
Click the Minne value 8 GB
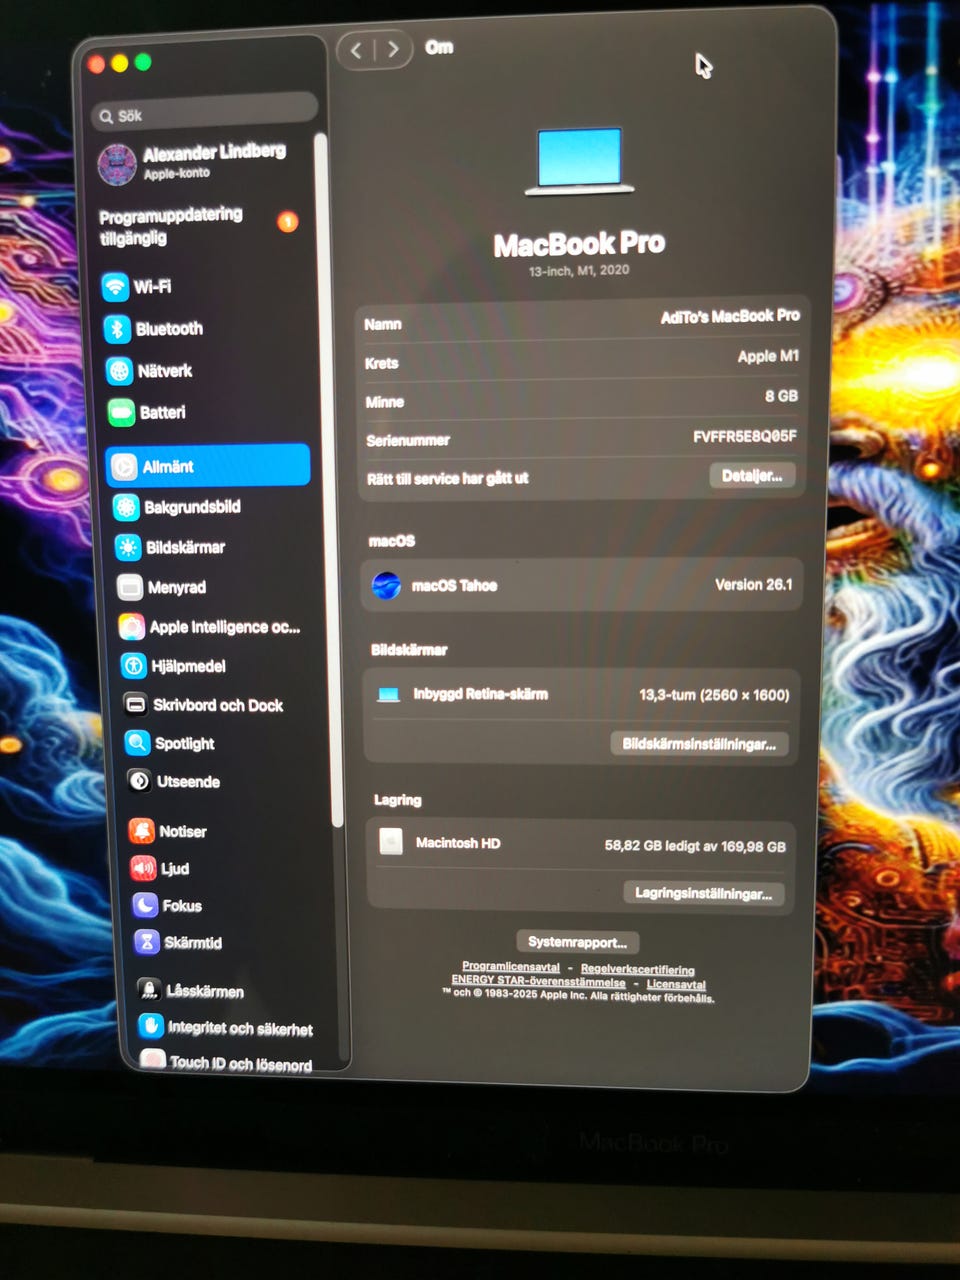pos(782,396)
